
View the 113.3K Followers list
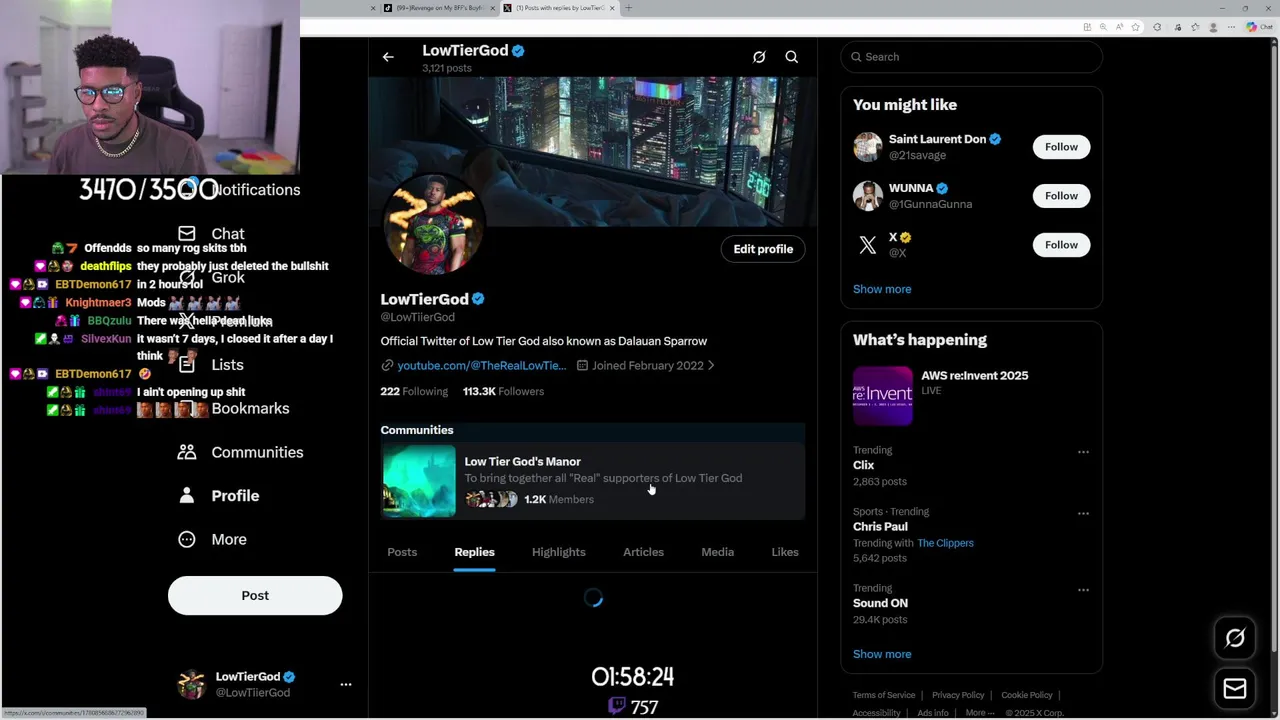click(x=503, y=392)
